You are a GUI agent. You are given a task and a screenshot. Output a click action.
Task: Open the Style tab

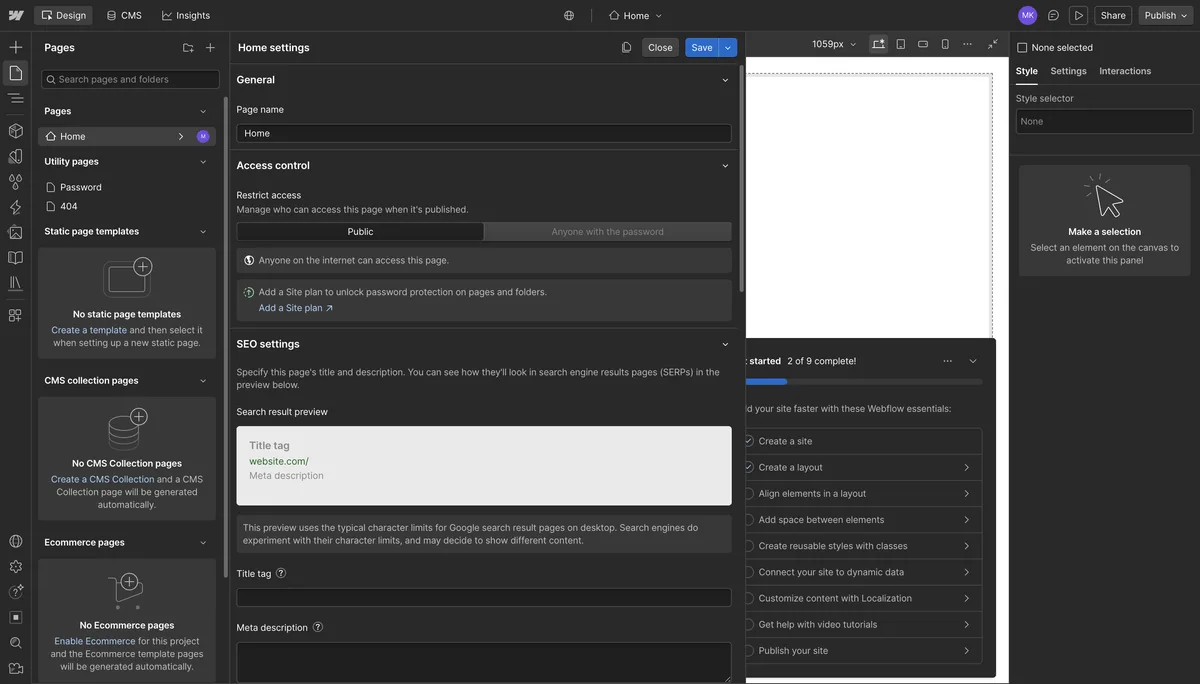click(1026, 71)
